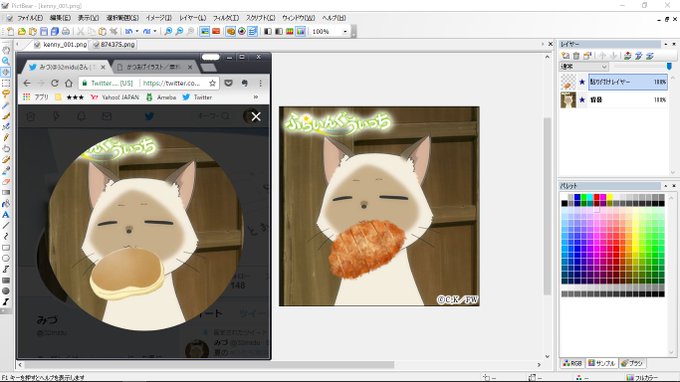
Task: Select the rectangular selection tool
Action: click(x=6, y=83)
